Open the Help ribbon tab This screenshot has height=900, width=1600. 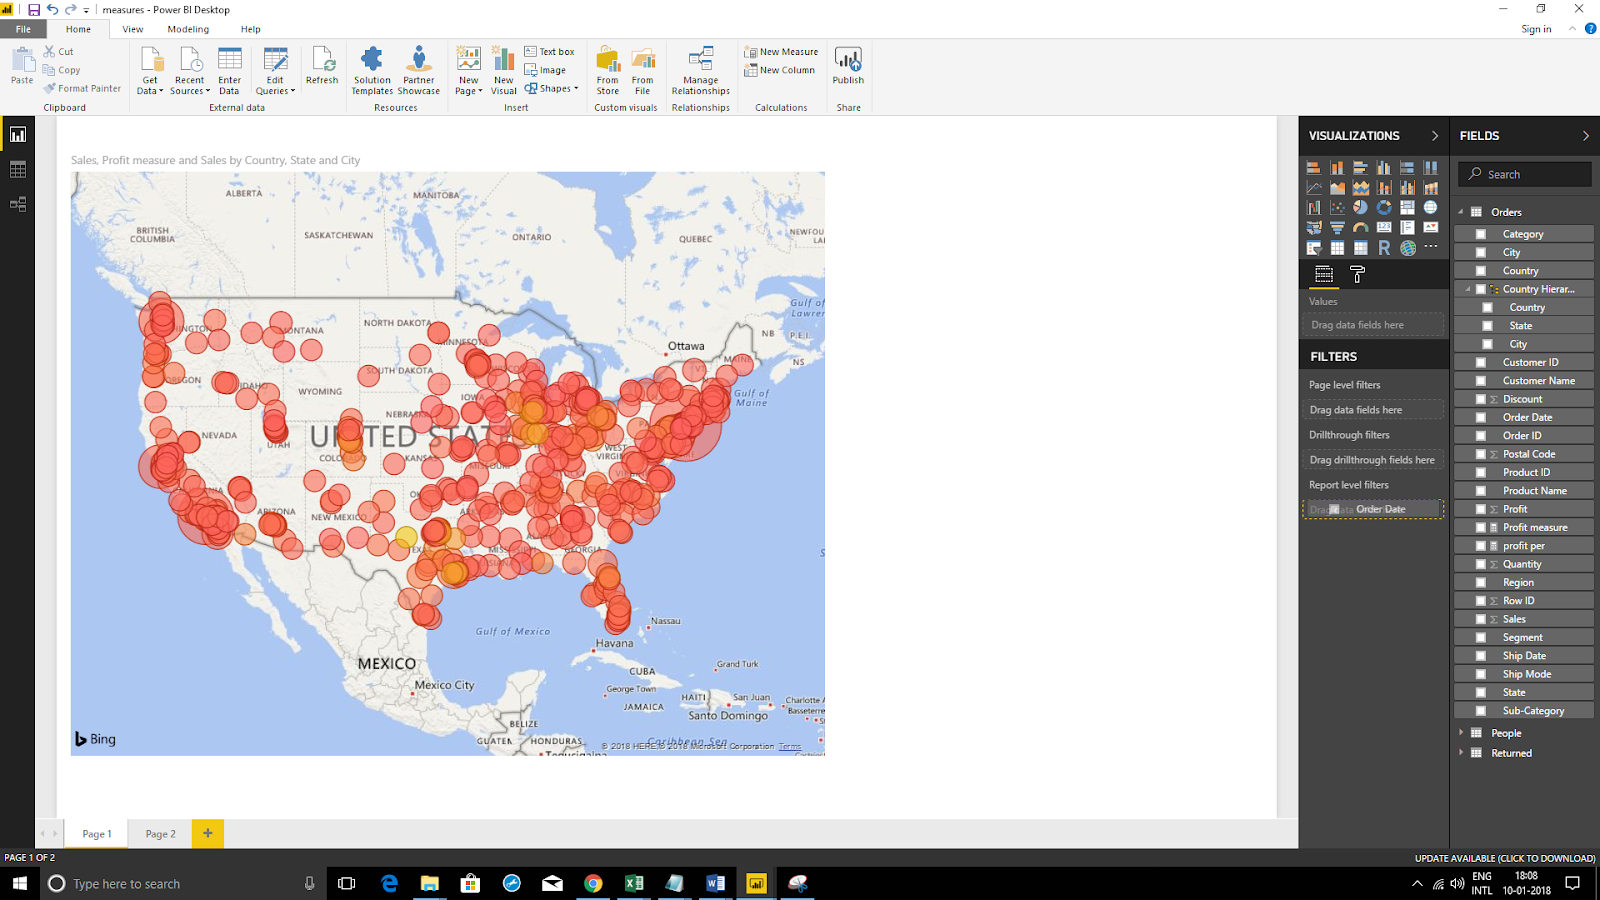[x=251, y=29]
